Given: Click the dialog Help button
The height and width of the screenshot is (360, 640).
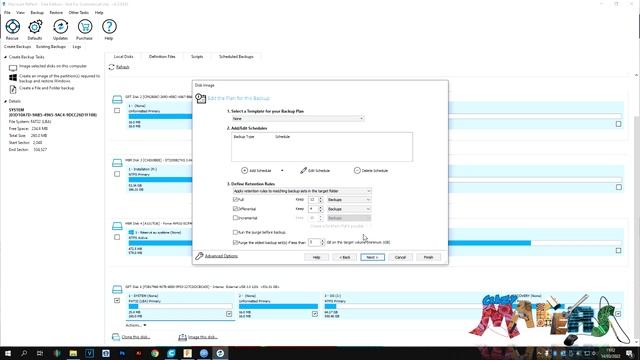Looking at the screenshot, I should pyautogui.click(x=316, y=257).
